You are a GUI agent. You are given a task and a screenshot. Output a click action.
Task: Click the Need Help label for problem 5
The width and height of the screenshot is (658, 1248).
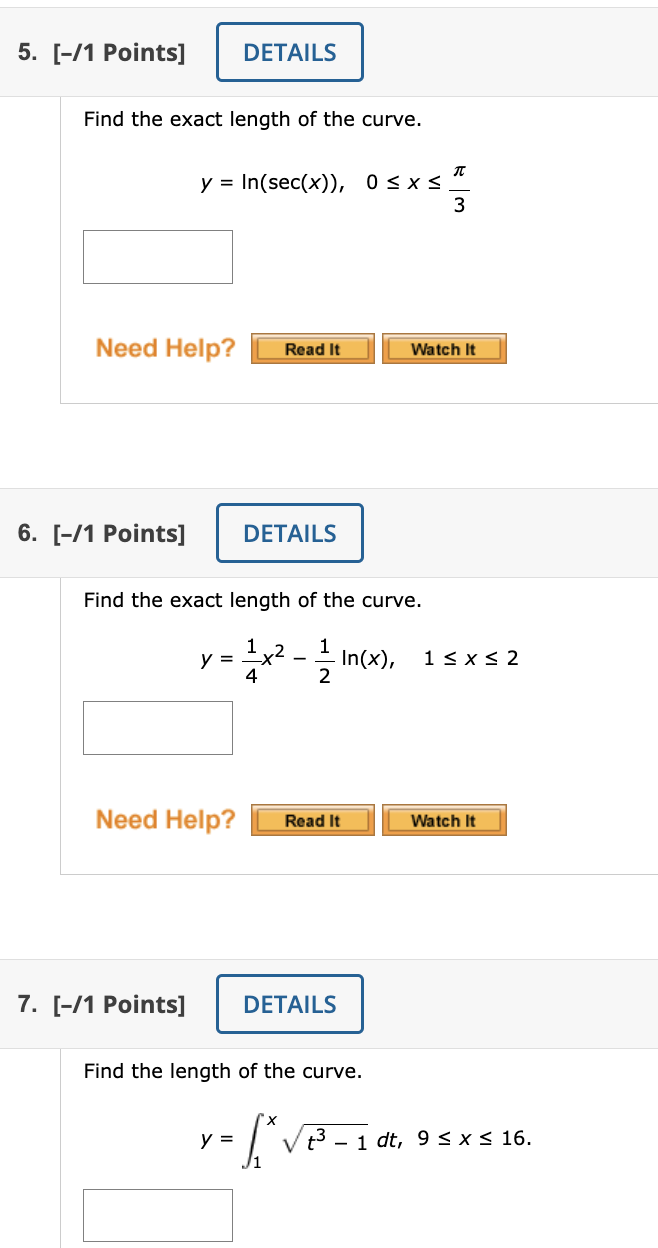[163, 348]
